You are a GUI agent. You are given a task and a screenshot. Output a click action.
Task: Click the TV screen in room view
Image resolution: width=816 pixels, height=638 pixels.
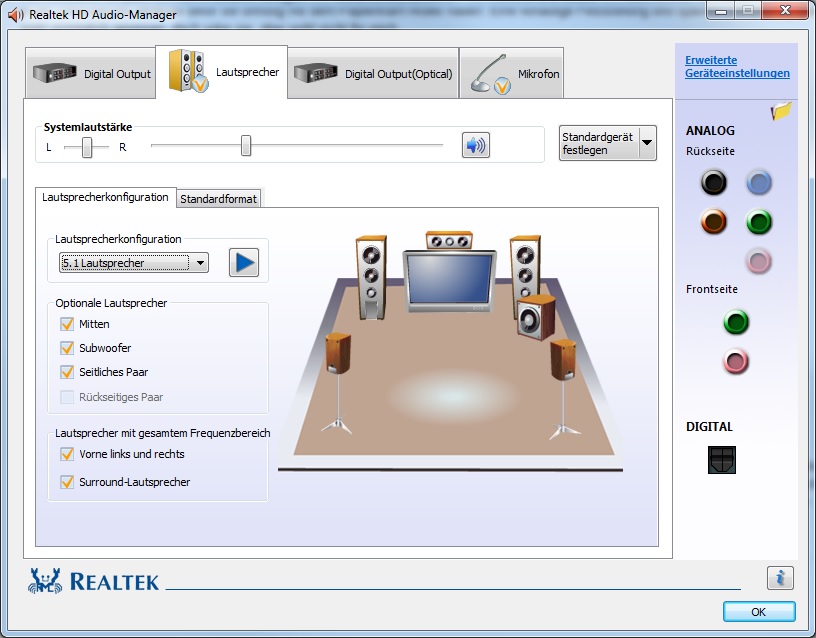pos(450,280)
